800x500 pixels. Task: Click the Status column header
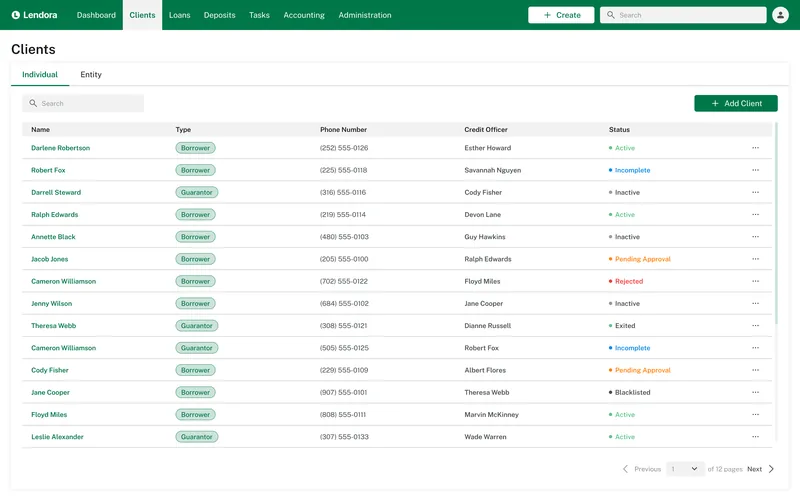point(619,130)
